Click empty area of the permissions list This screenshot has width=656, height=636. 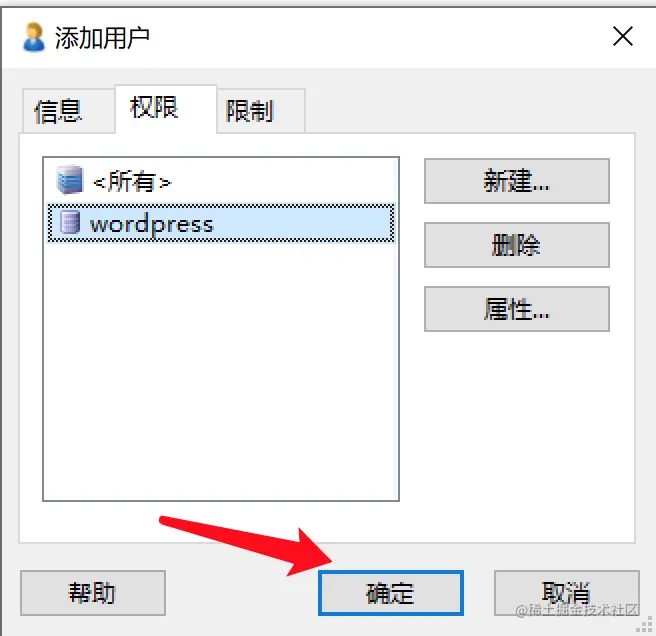[x=221, y=368]
